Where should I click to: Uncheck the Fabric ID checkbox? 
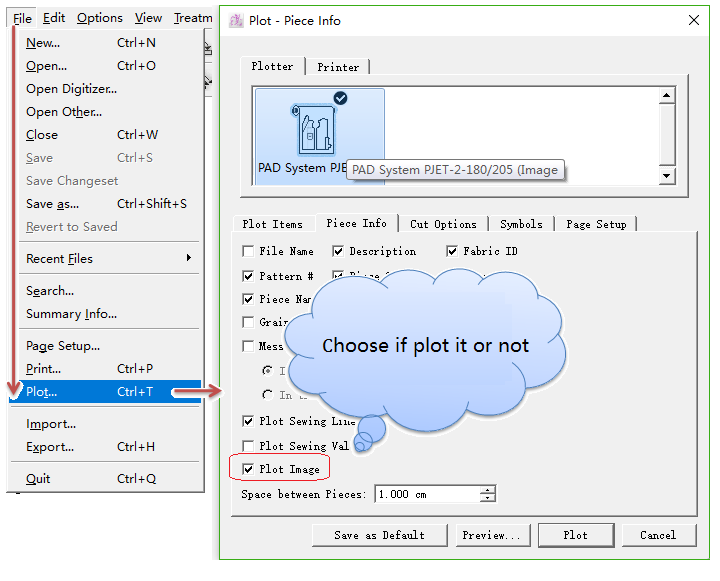pos(453,251)
